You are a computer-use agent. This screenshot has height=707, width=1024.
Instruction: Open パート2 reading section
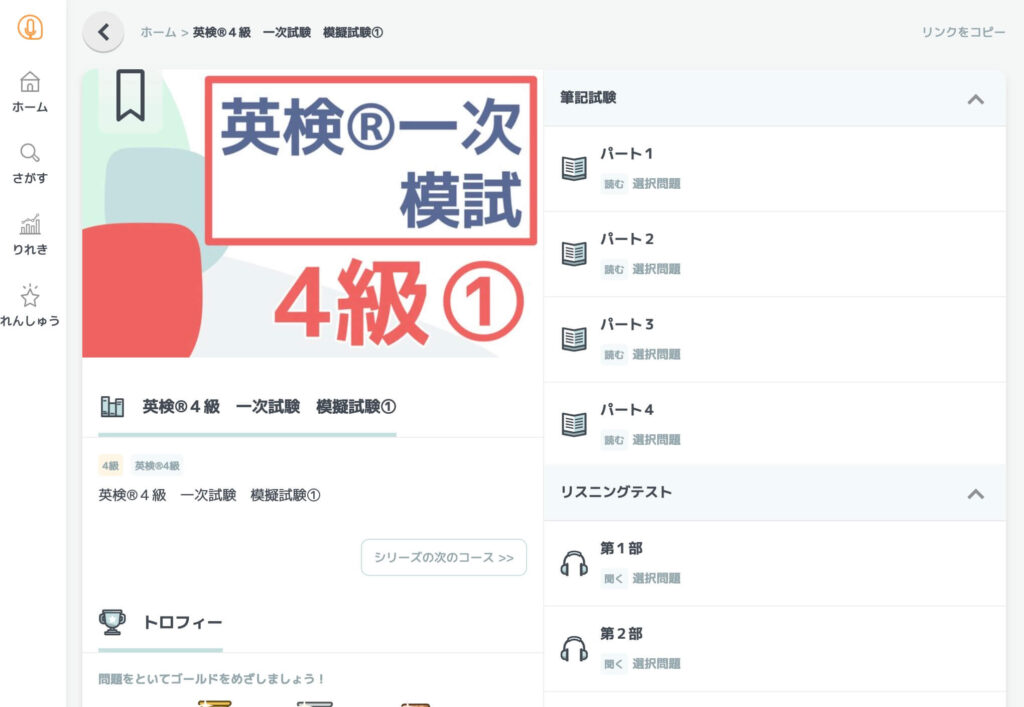tap(774, 253)
